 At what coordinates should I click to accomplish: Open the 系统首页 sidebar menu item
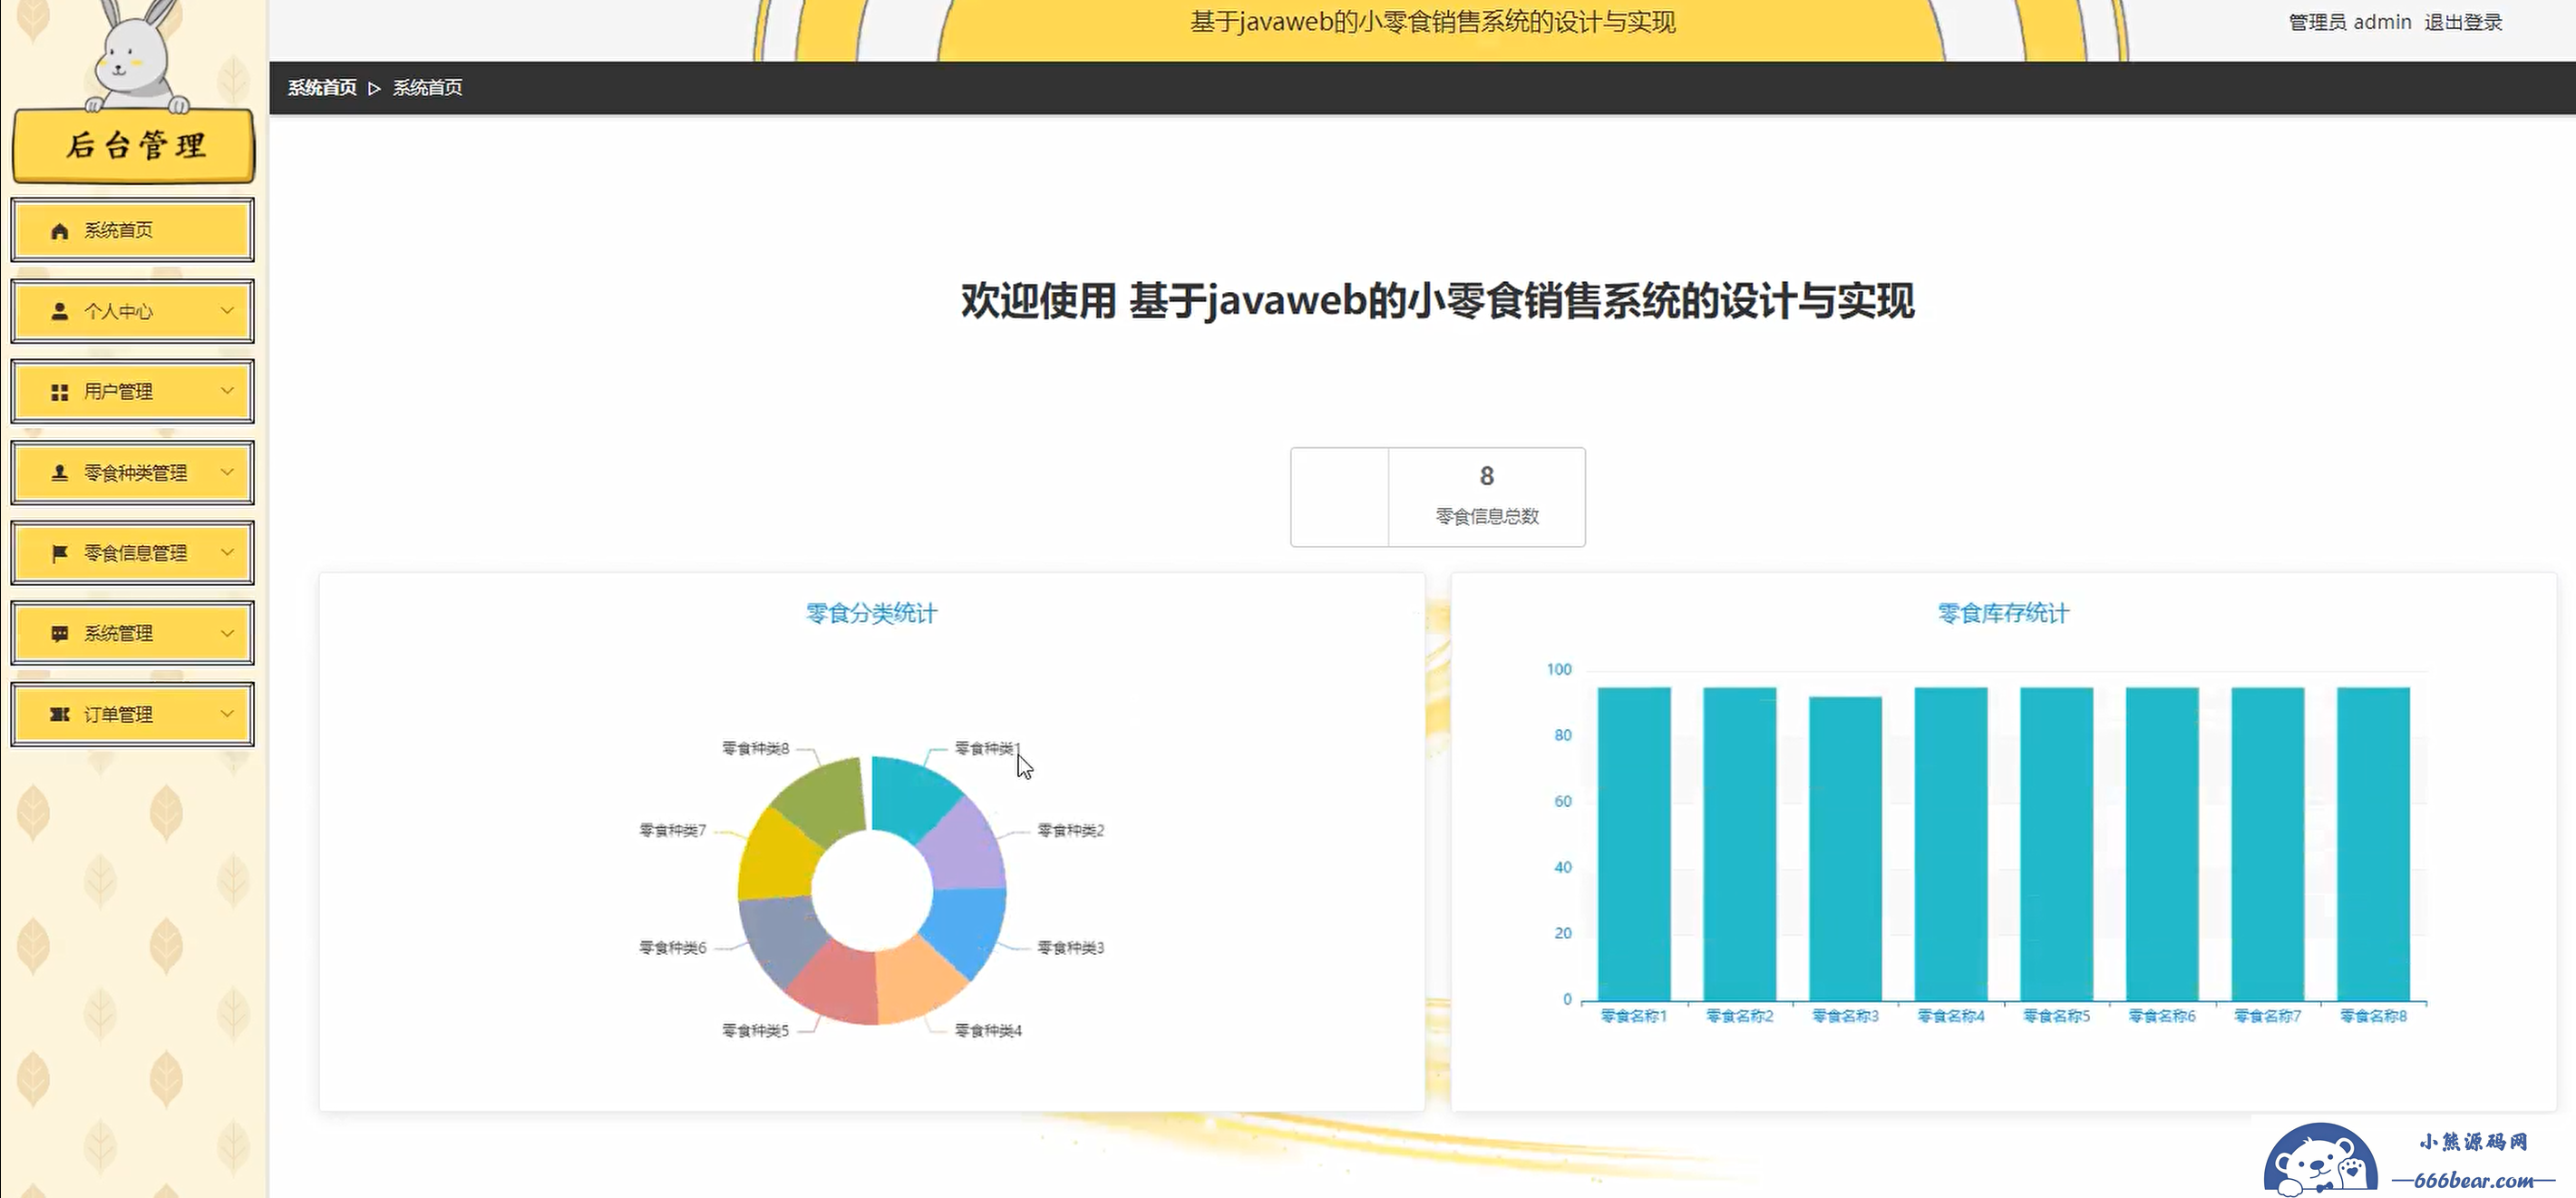point(132,230)
